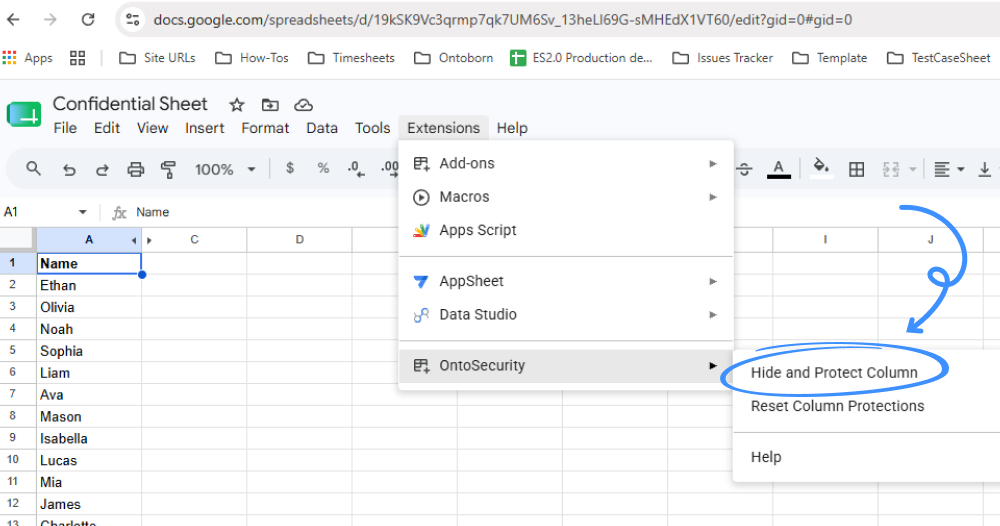Expand Macros submenu

click(x=566, y=197)
